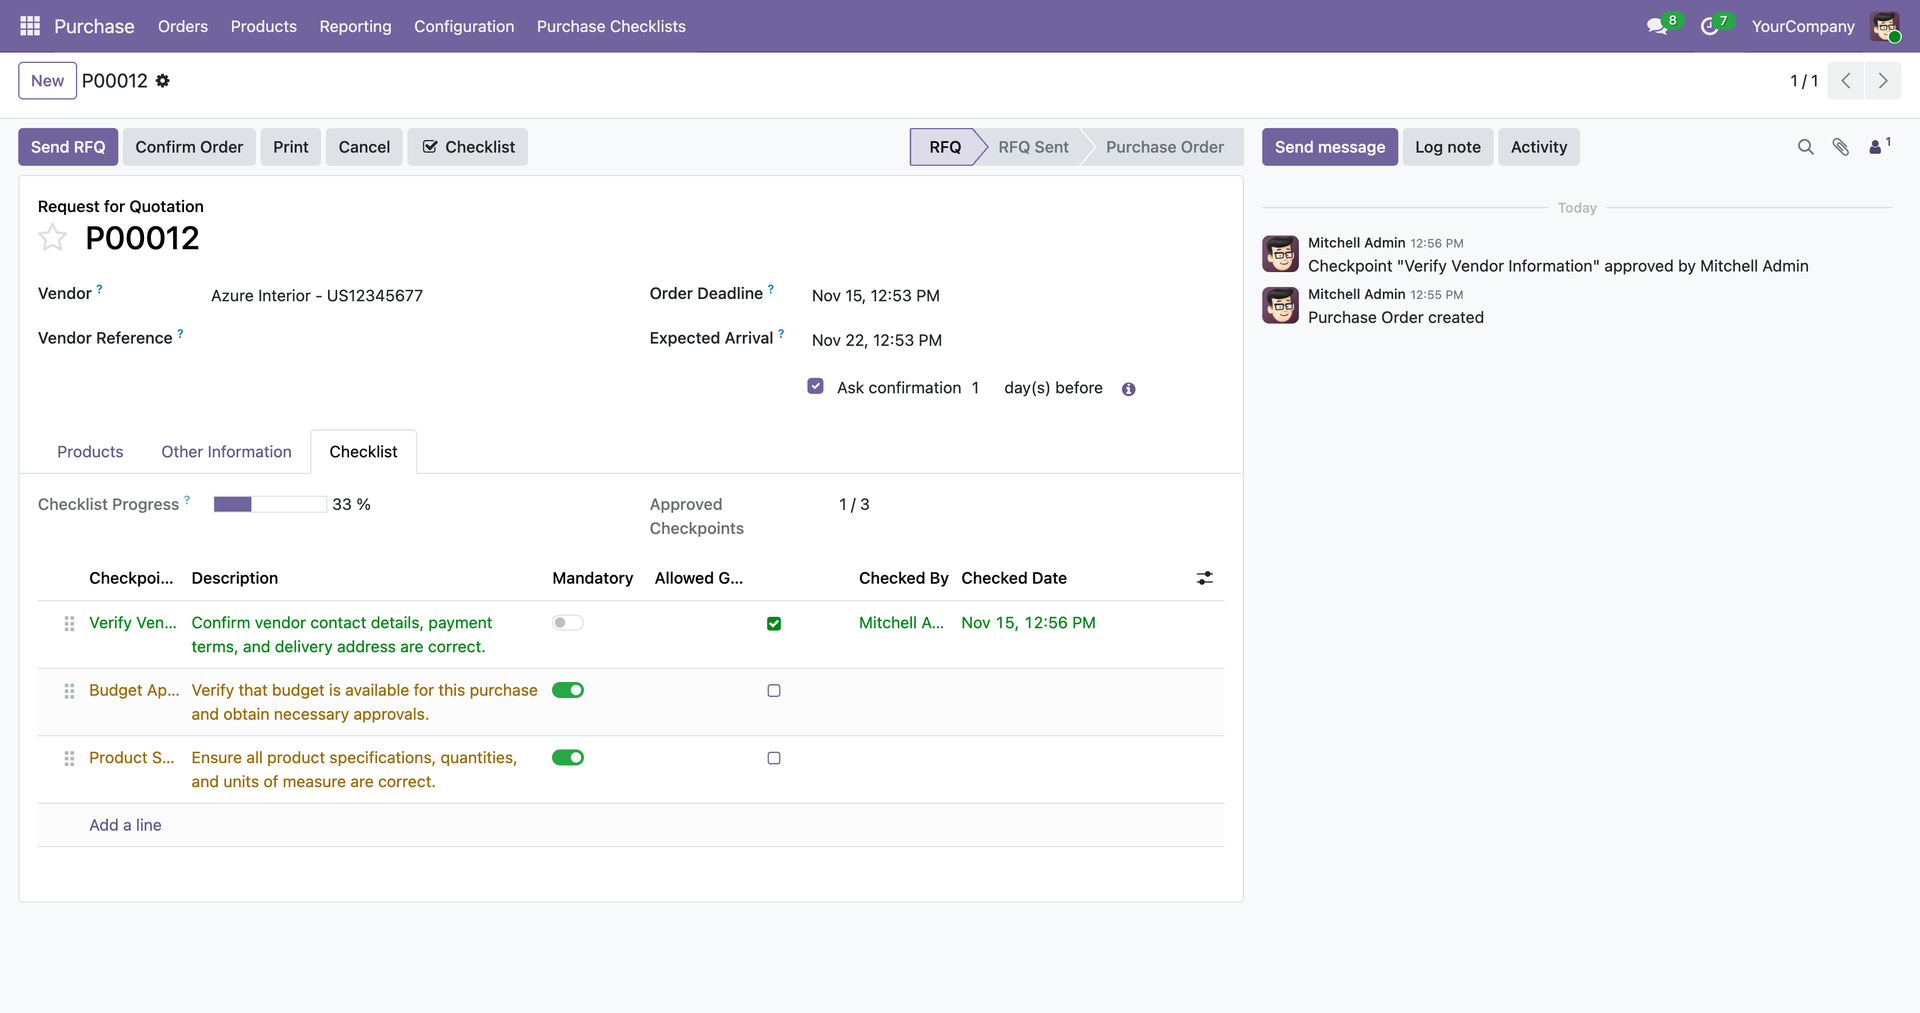Search messages with the magnifier icon
The image size is (1920, 1013).
click(1805, 147)
